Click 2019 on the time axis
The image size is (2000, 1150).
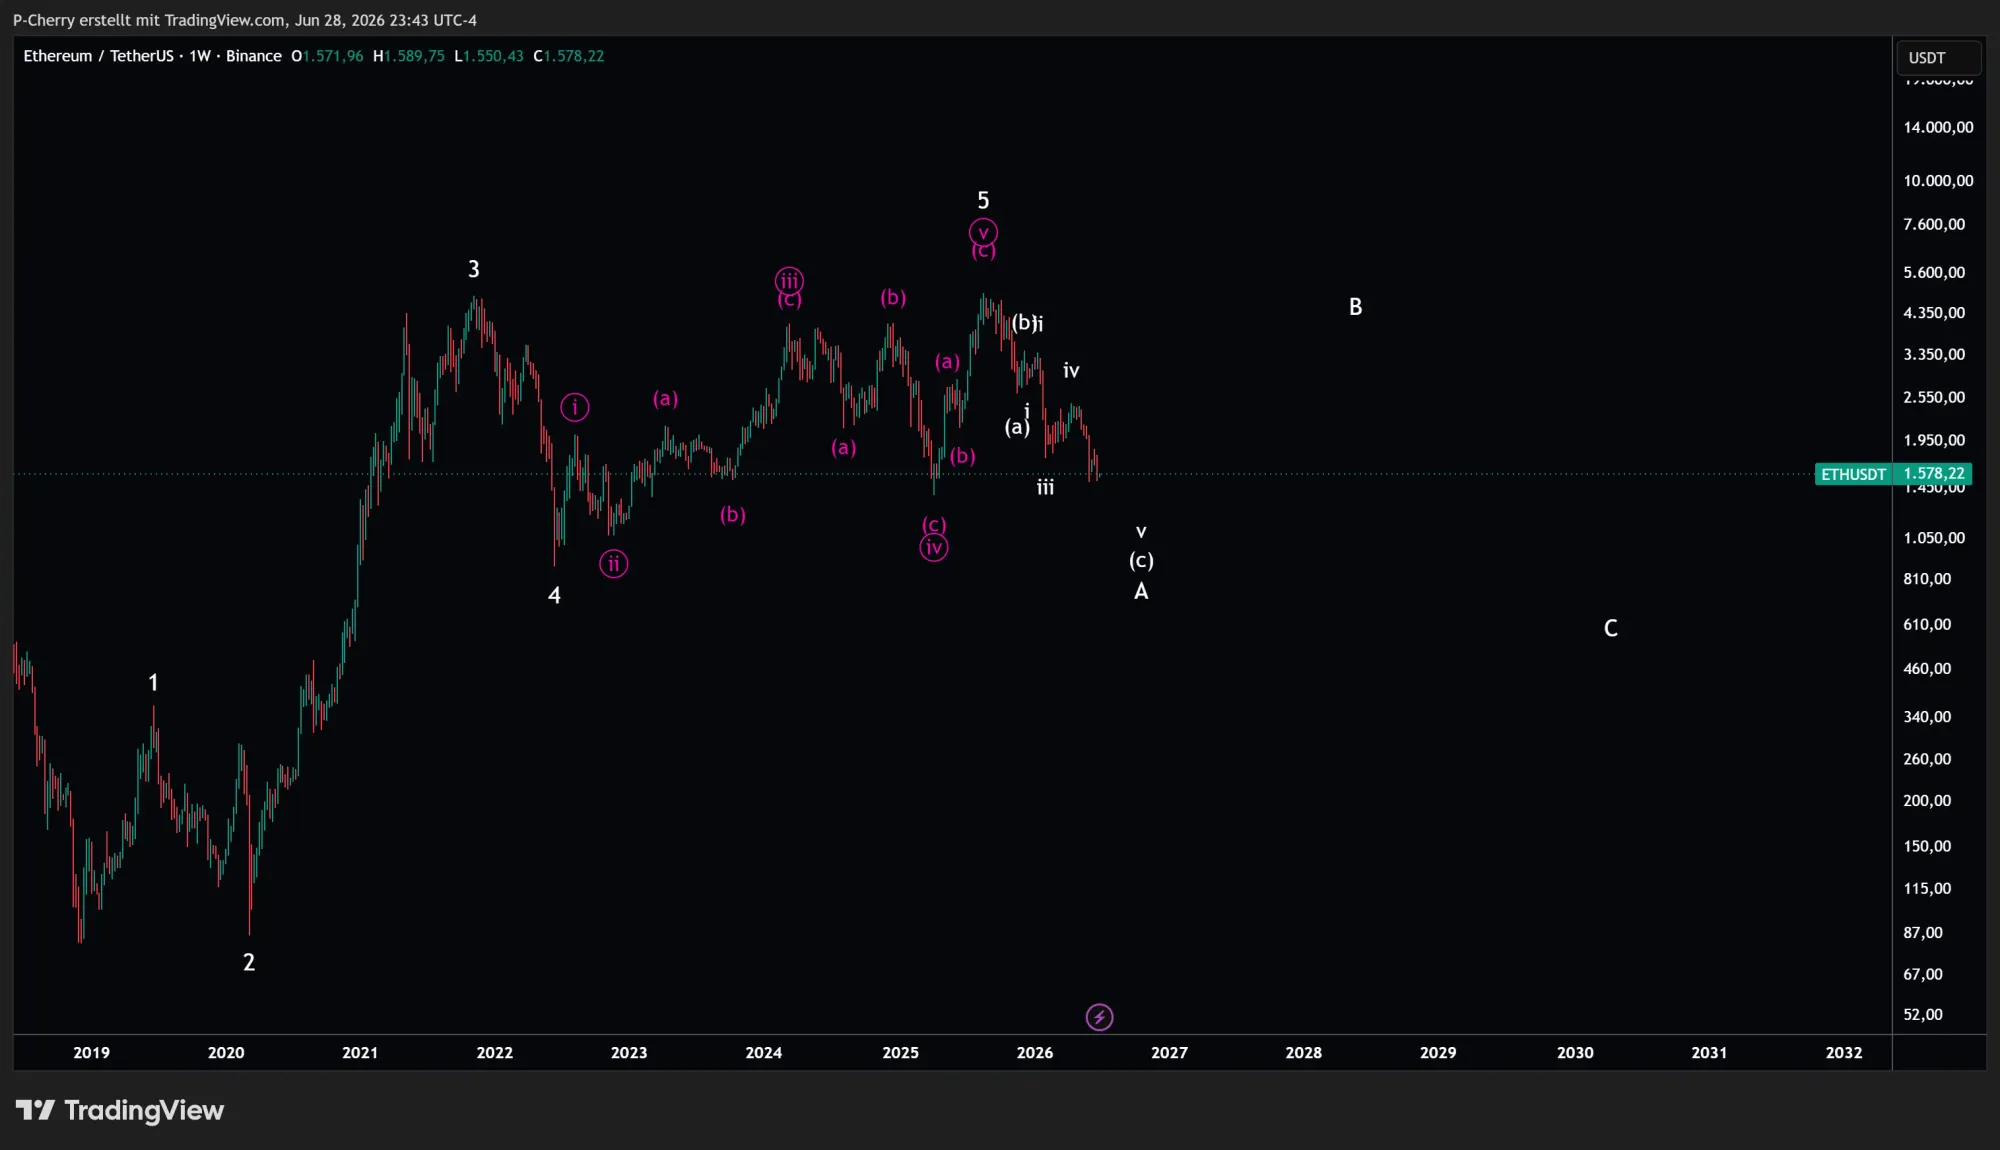pos(92,1053)
